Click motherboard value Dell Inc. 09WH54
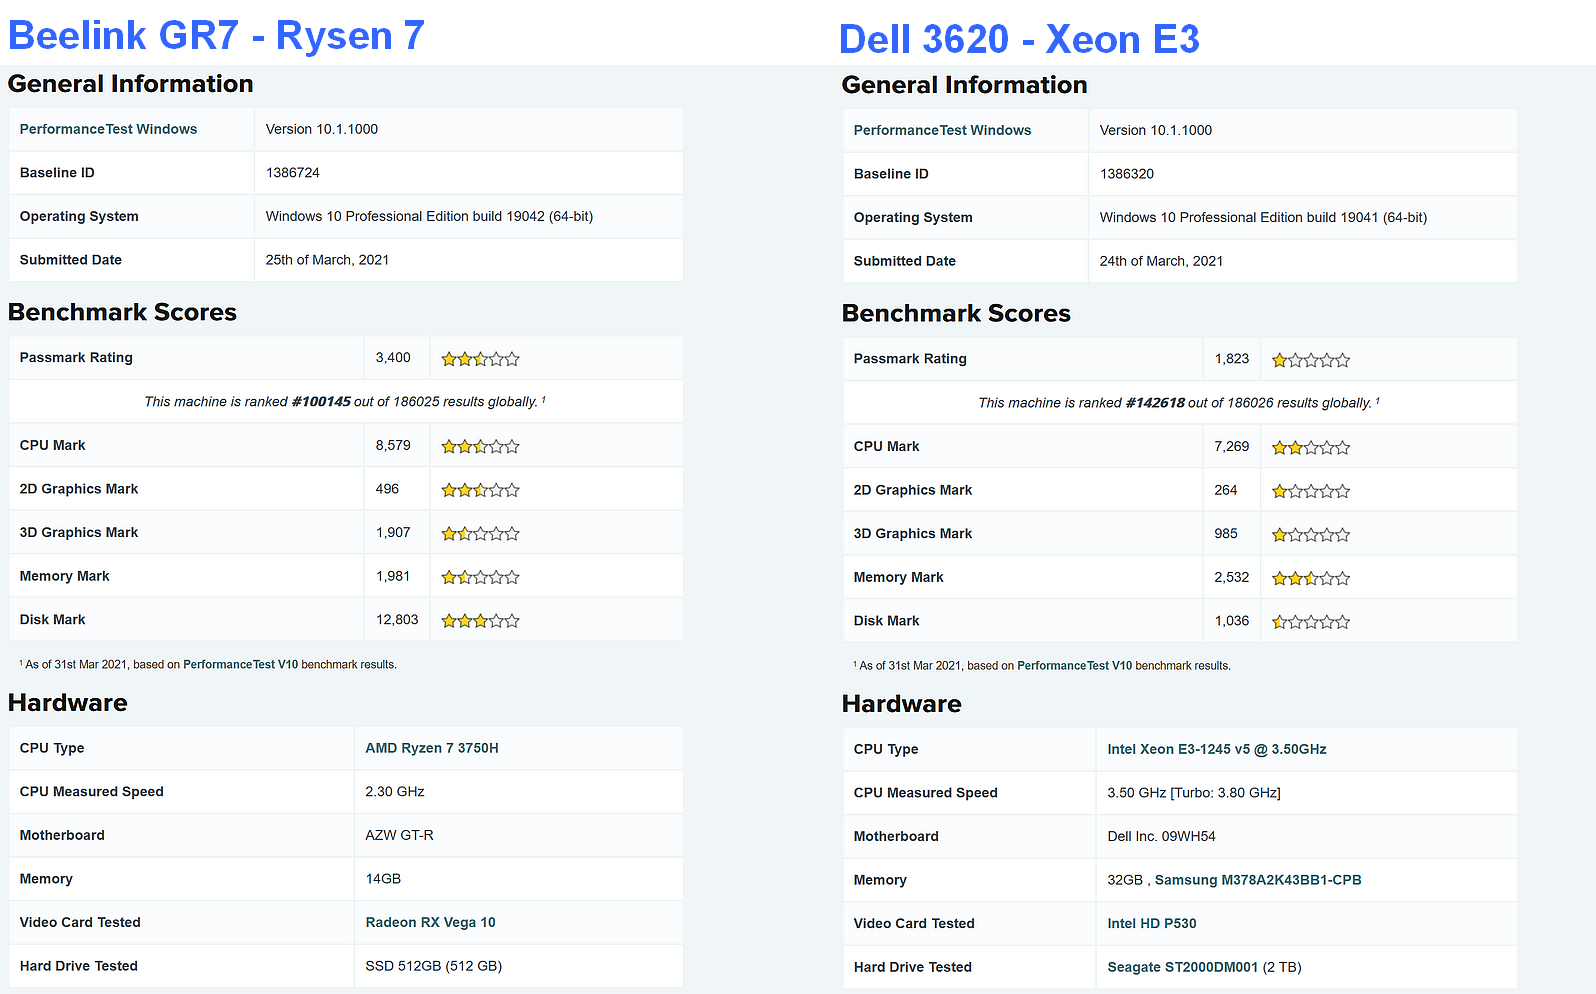The height and width of the screenshot is (994, 1596). tap(1161, 835)
